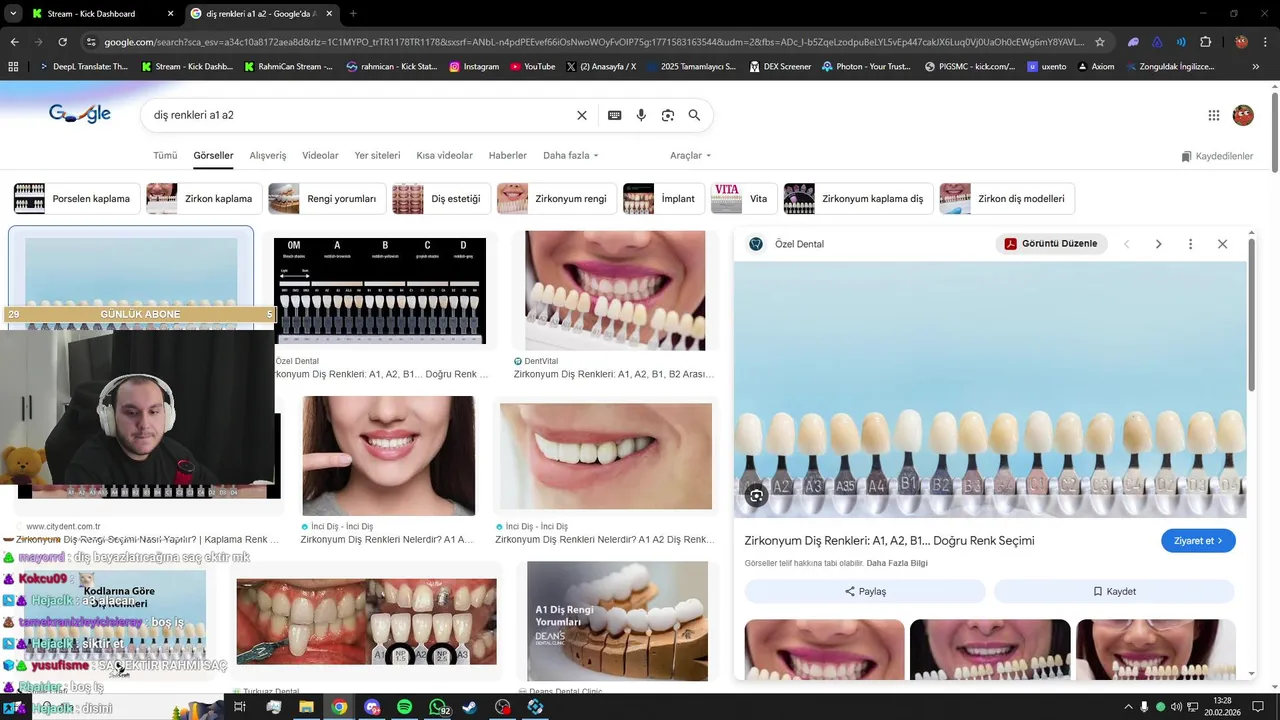Go to Google home via logo
The image size is (1280, 720).
[80, 114]
